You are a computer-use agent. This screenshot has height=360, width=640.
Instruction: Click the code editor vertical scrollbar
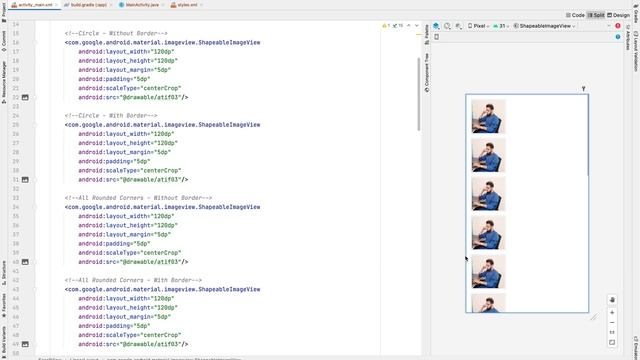coord(418,94)
